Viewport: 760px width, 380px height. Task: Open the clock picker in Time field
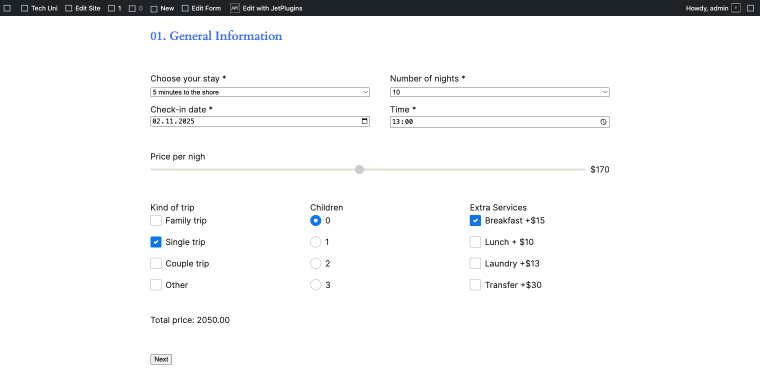tap(603, 122)
